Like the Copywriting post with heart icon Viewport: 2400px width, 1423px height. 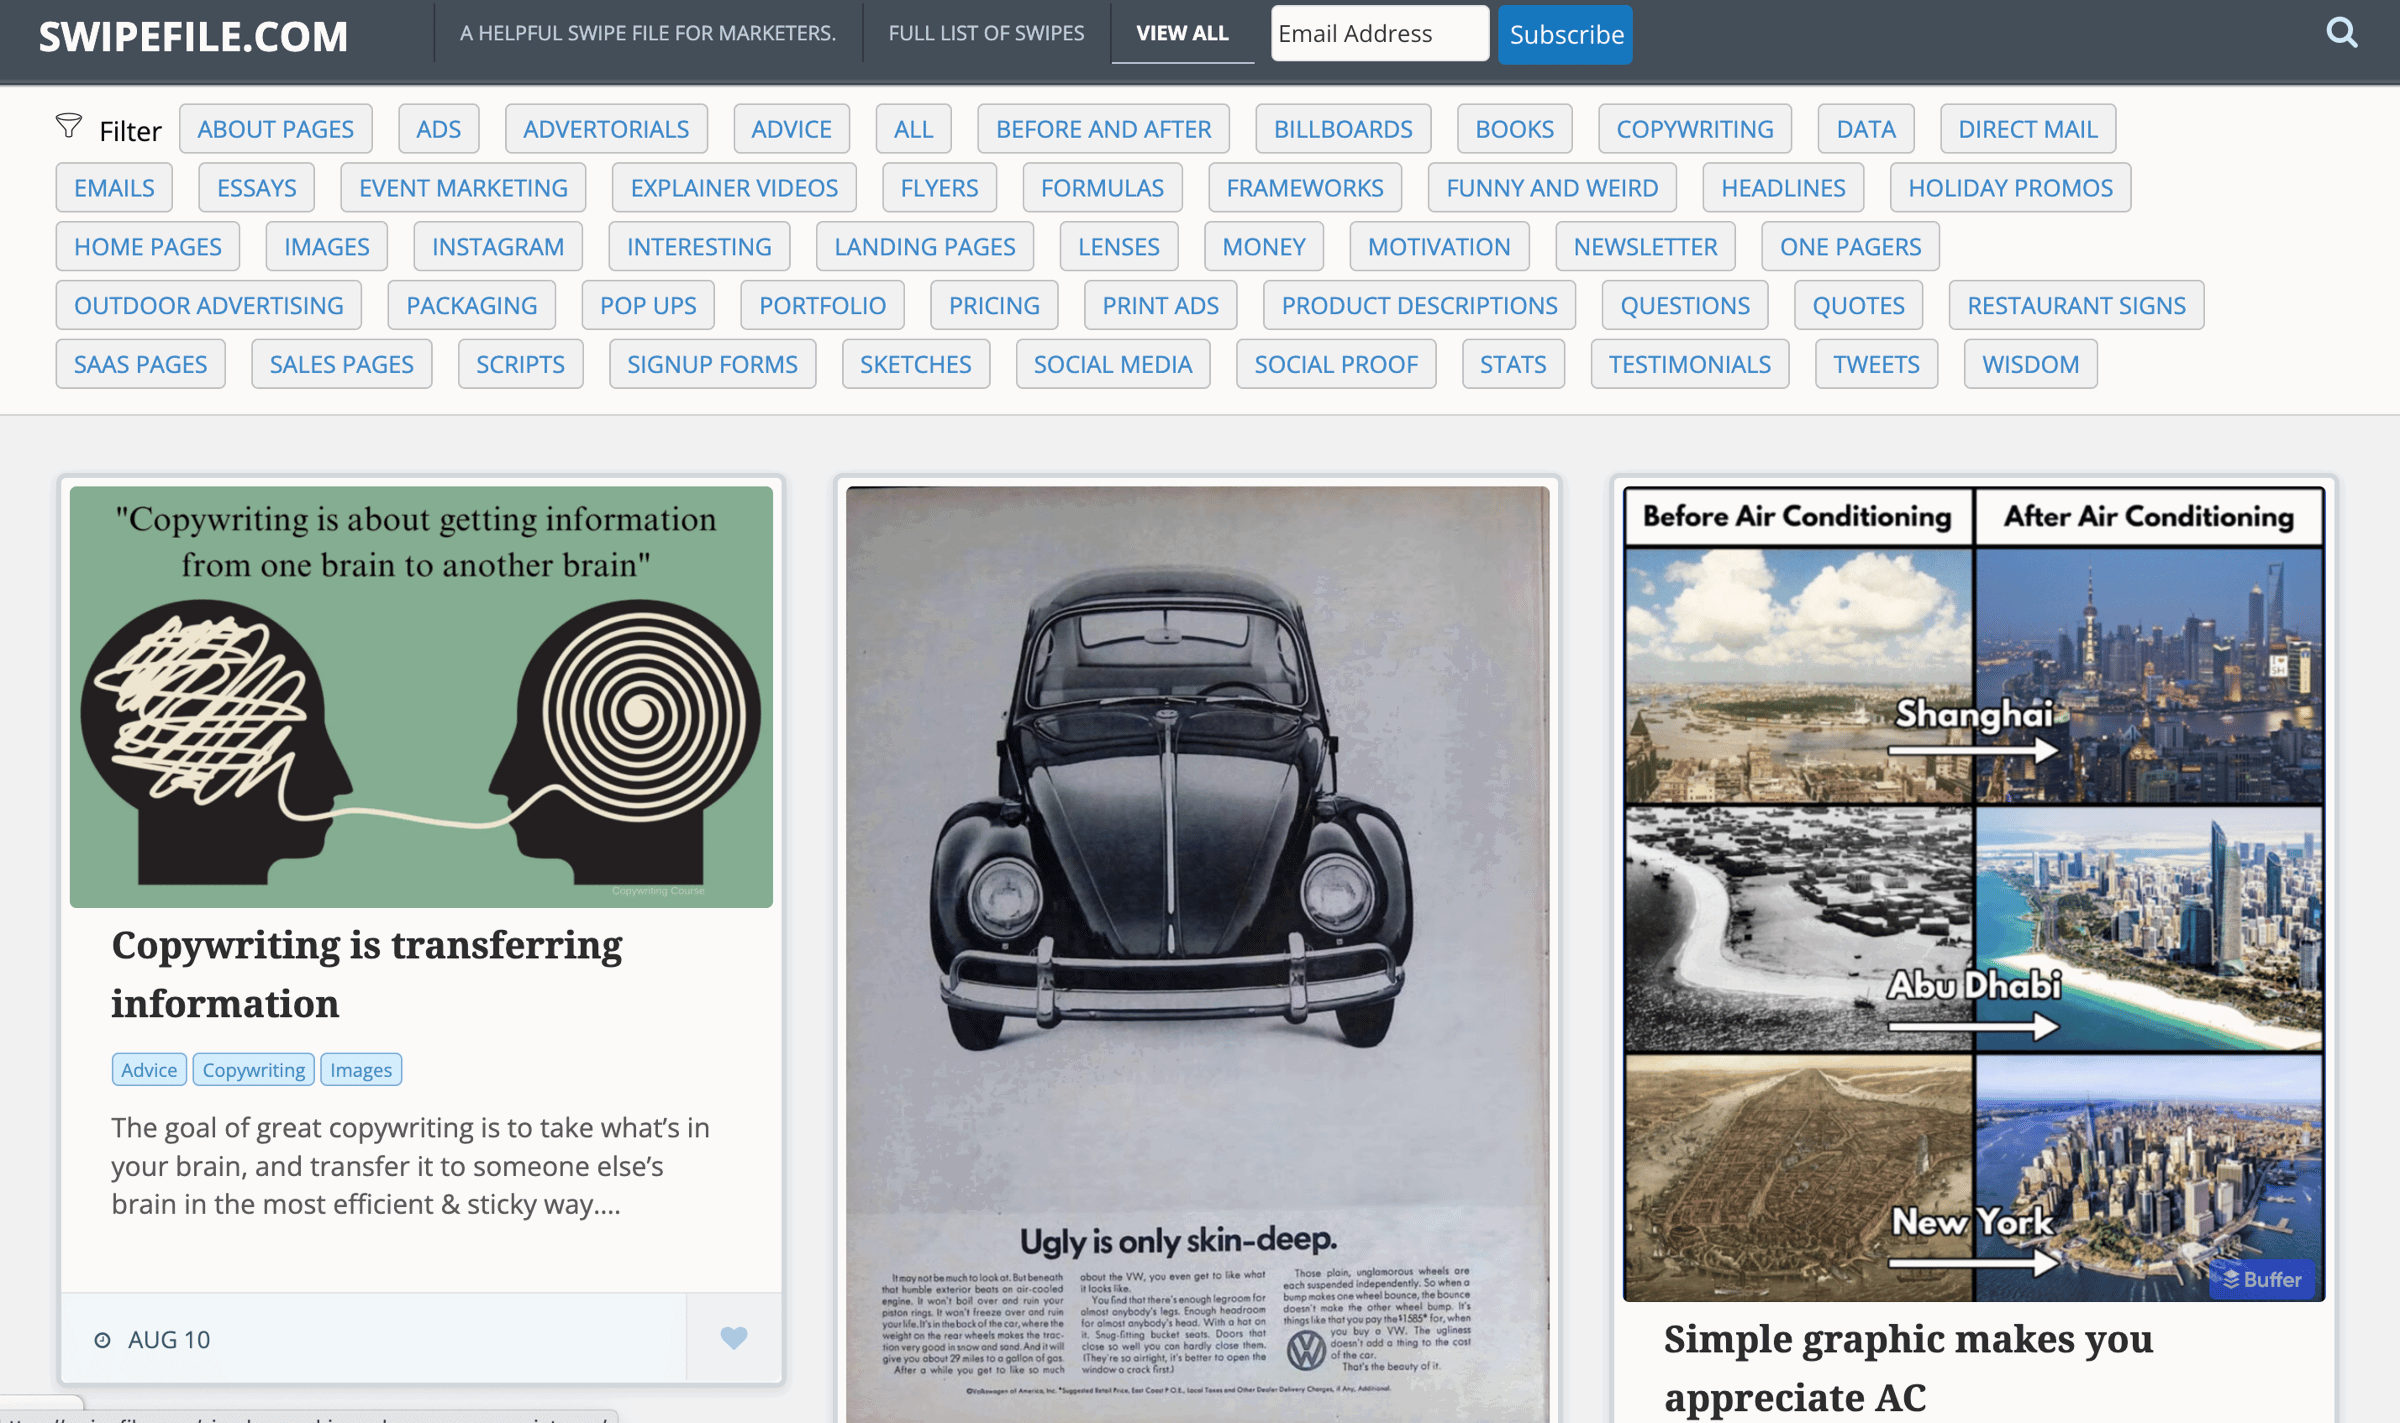734,1338
